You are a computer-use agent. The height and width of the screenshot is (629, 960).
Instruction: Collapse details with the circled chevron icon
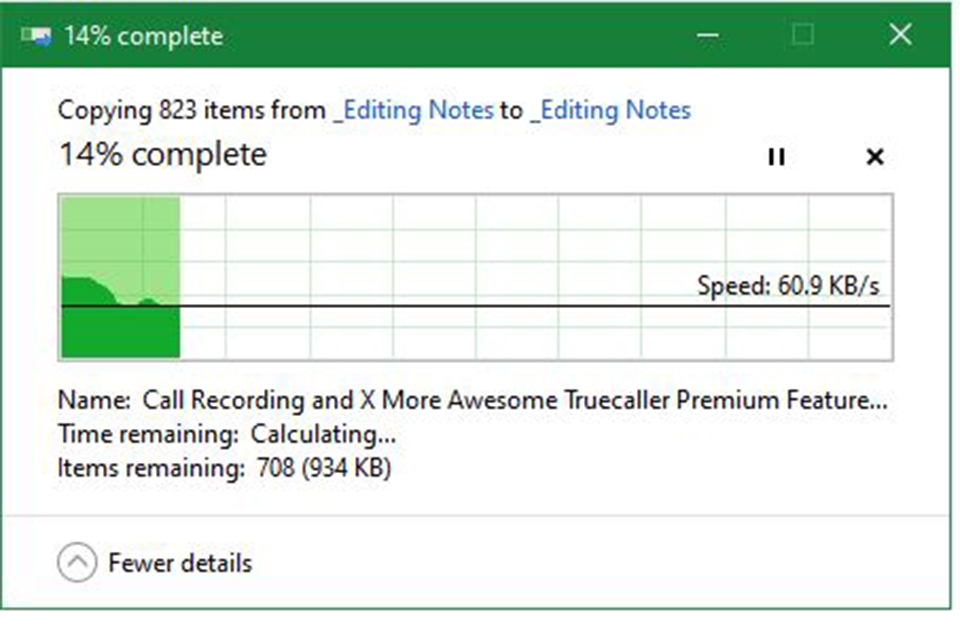point(77,563)
